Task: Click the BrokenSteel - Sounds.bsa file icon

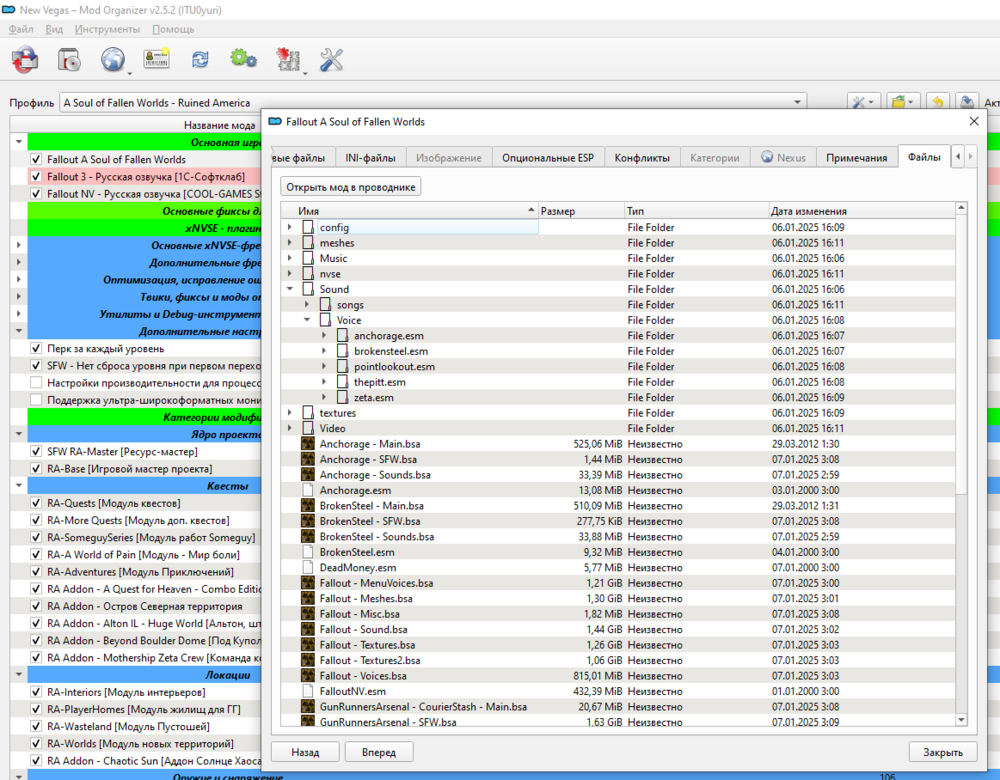Action: click(308, 536)
